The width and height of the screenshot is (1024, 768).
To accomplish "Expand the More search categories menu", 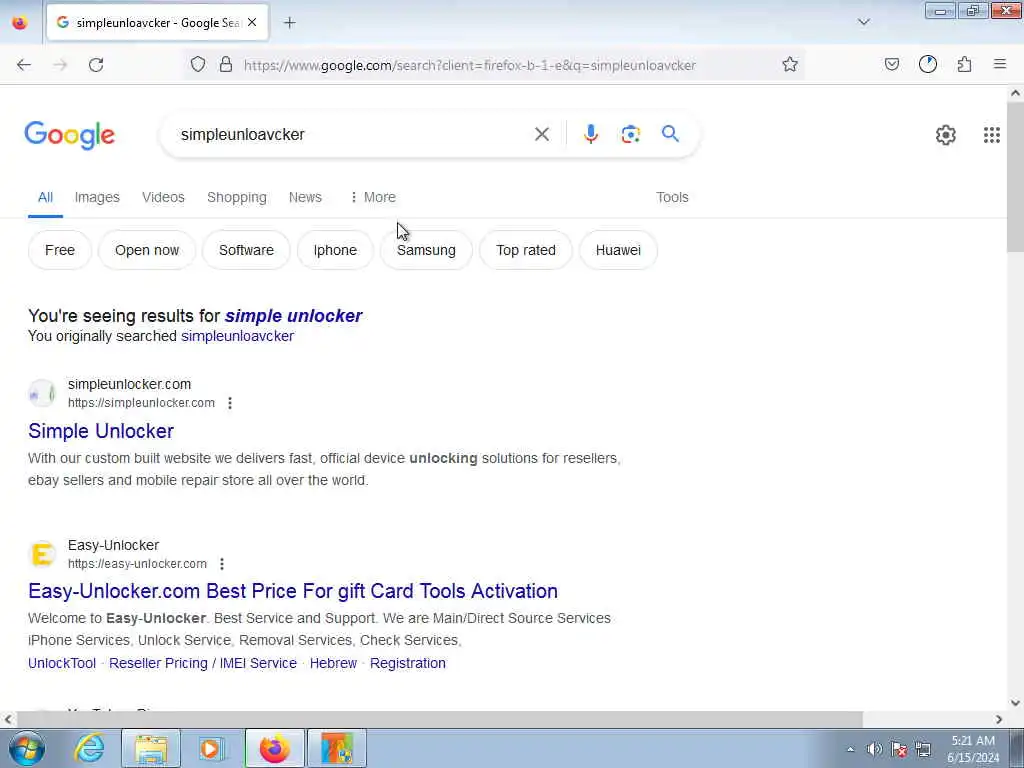I will [x=373, y=197].
